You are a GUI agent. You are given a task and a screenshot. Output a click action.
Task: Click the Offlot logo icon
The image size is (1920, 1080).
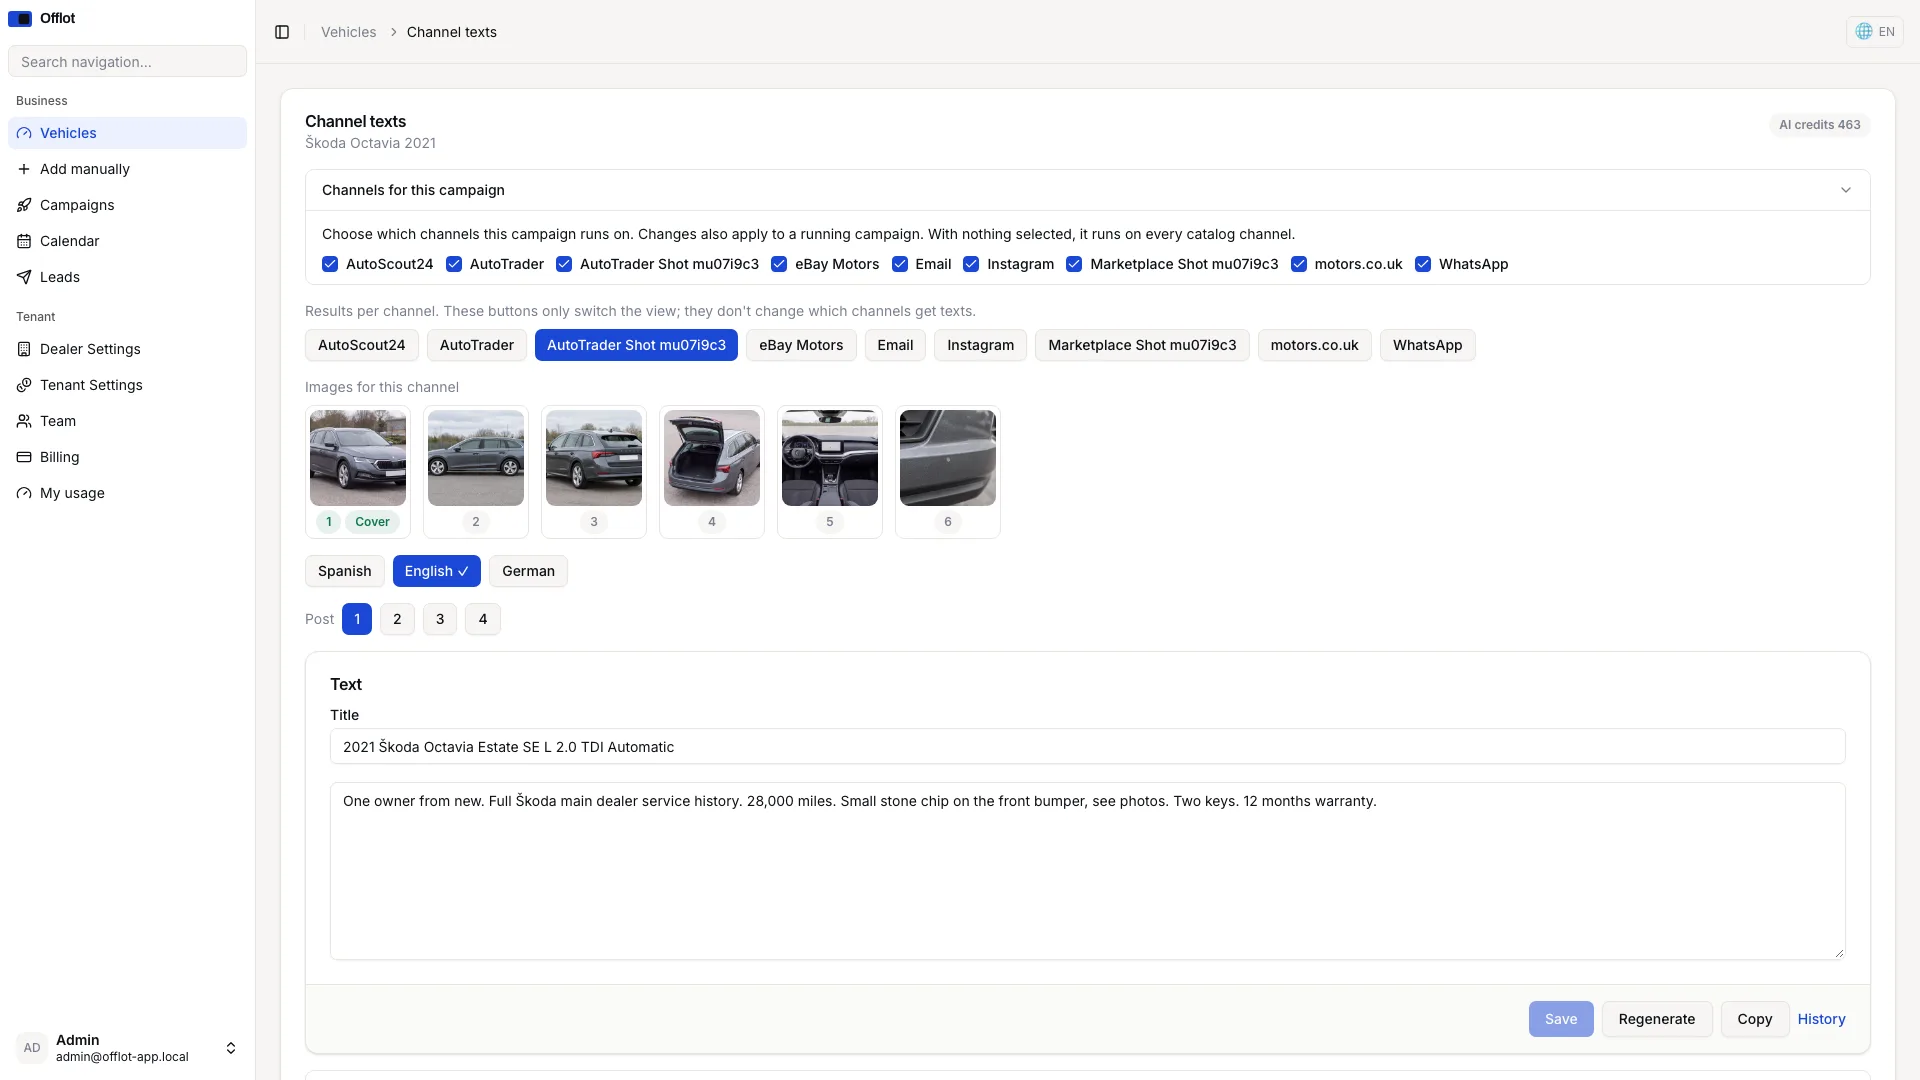point(20,19)
